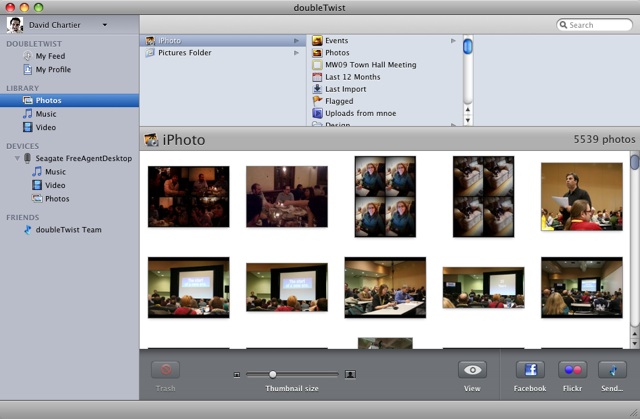
Task: Click large thumbnail icon at slider right
Action: pyautogui.click(x=350, y=374)
